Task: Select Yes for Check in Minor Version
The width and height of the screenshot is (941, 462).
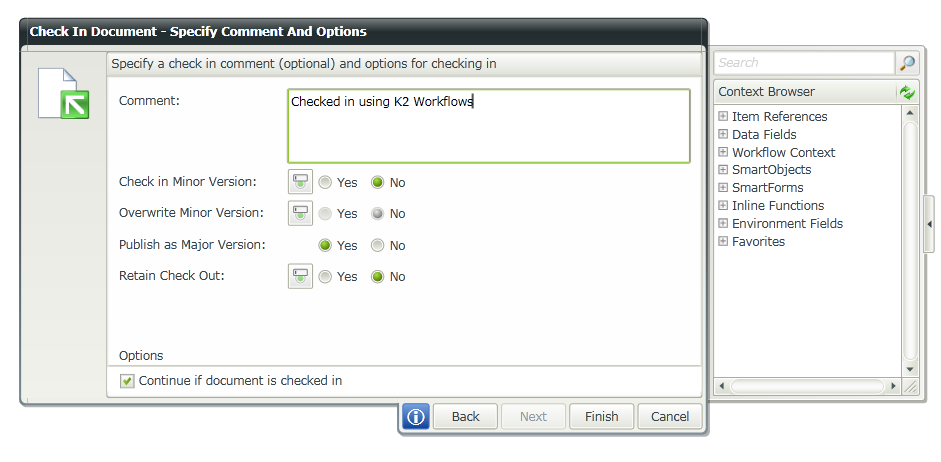Action: point(326,183)
